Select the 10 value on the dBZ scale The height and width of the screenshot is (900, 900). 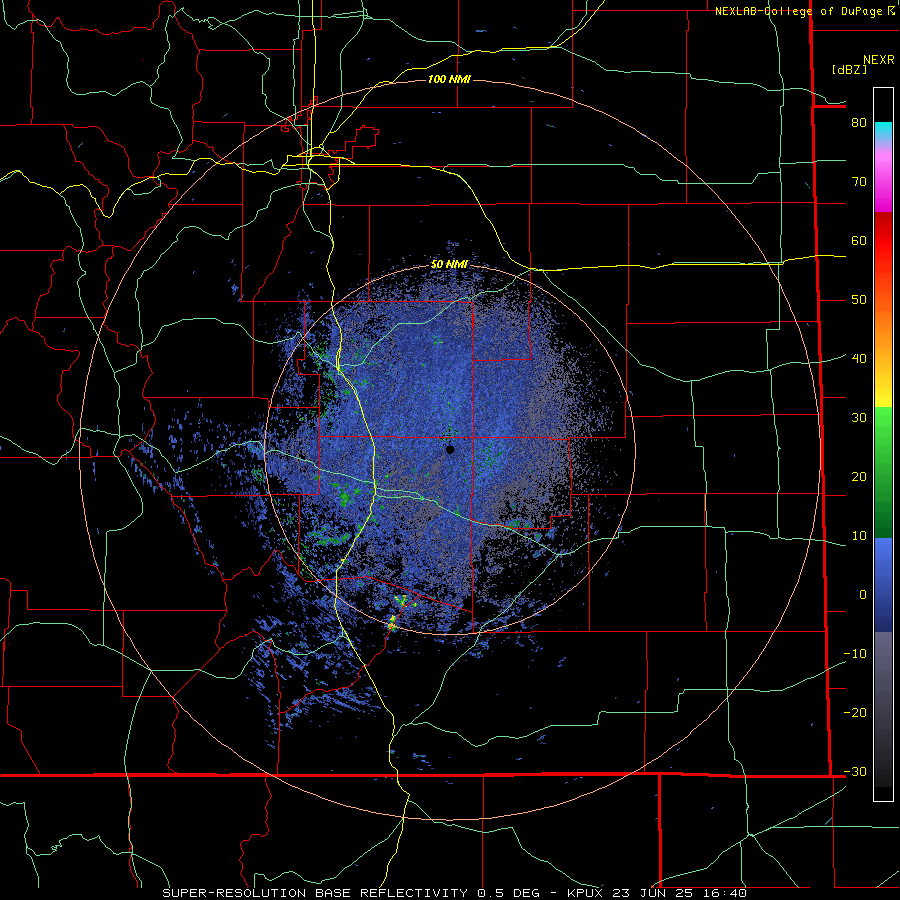point(859,536)
